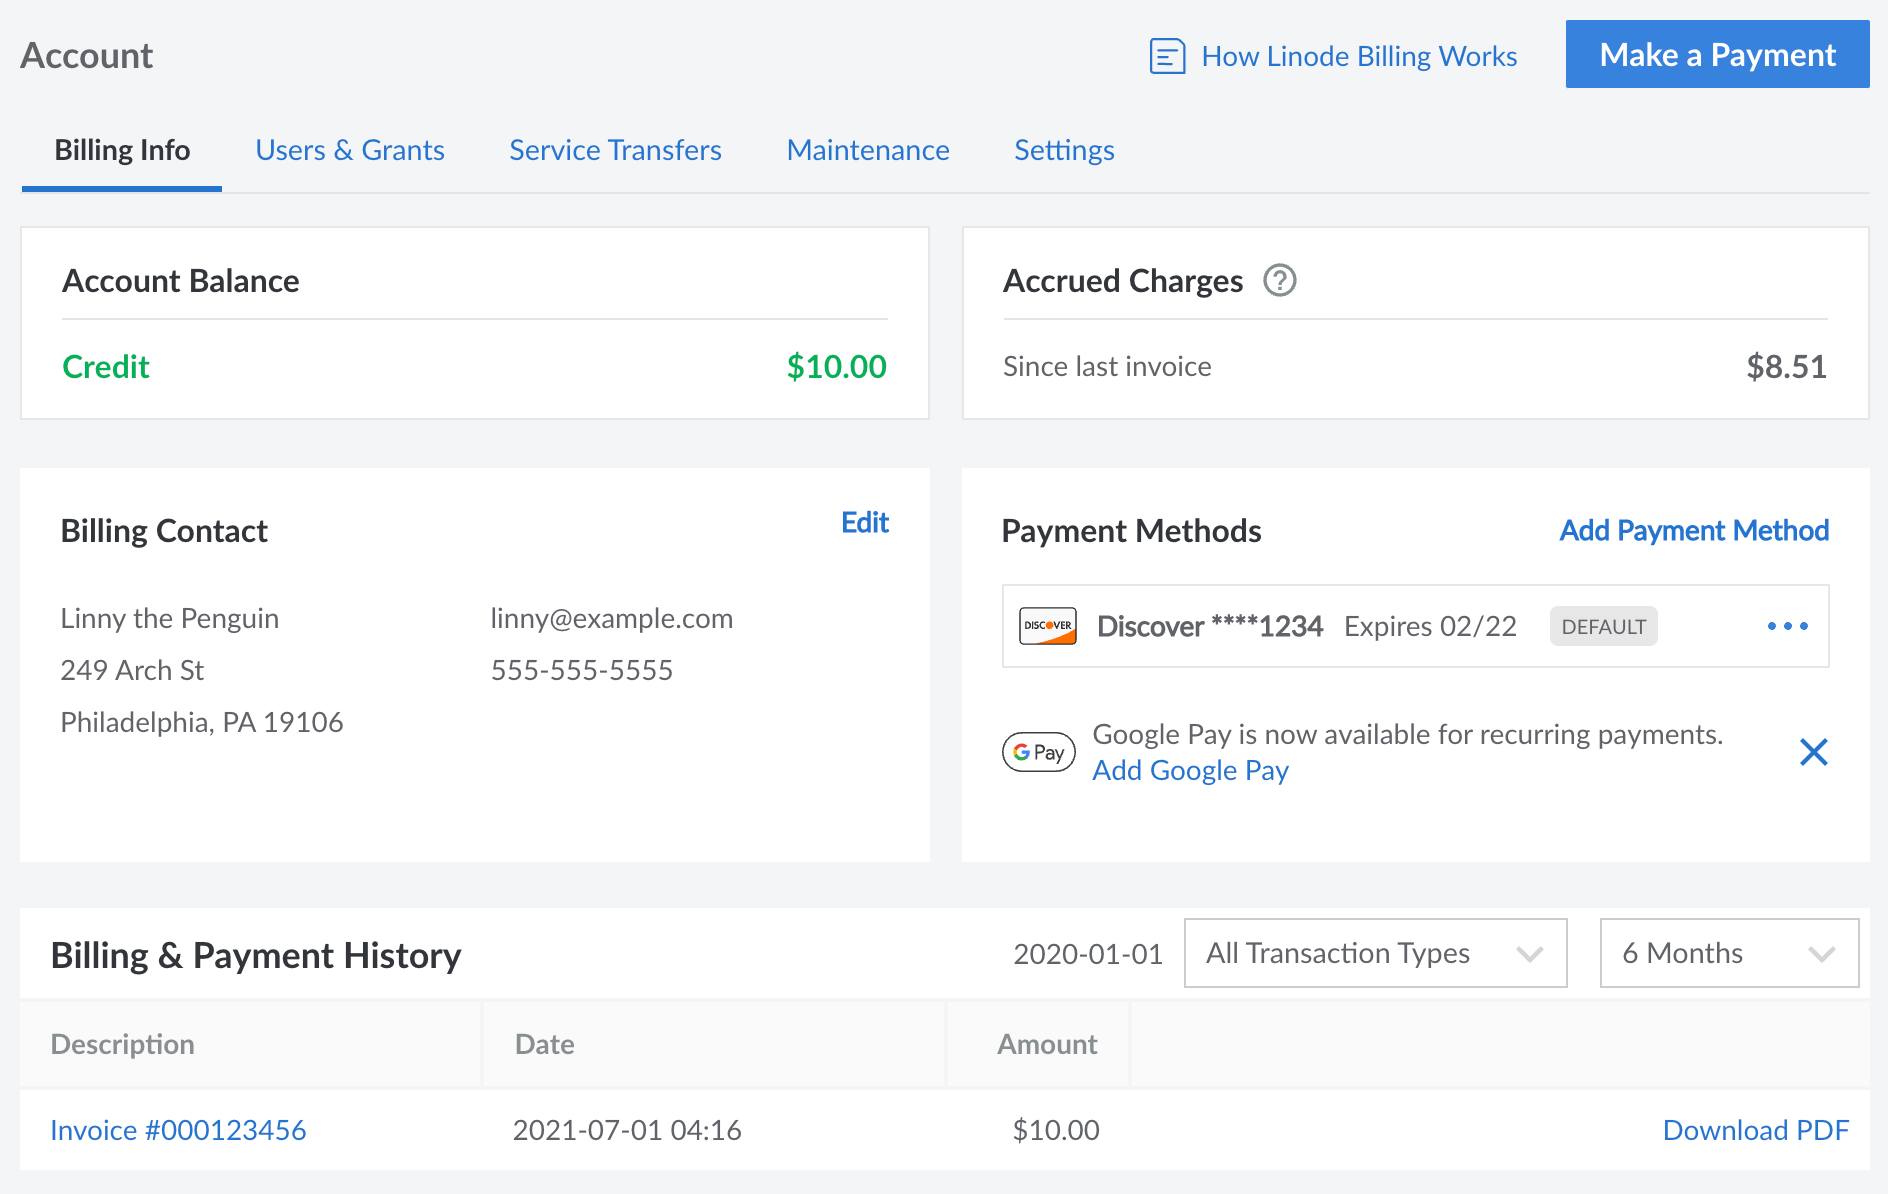
Task: Click the 2020-01-01 date field
Action: tap(1087, 953)
